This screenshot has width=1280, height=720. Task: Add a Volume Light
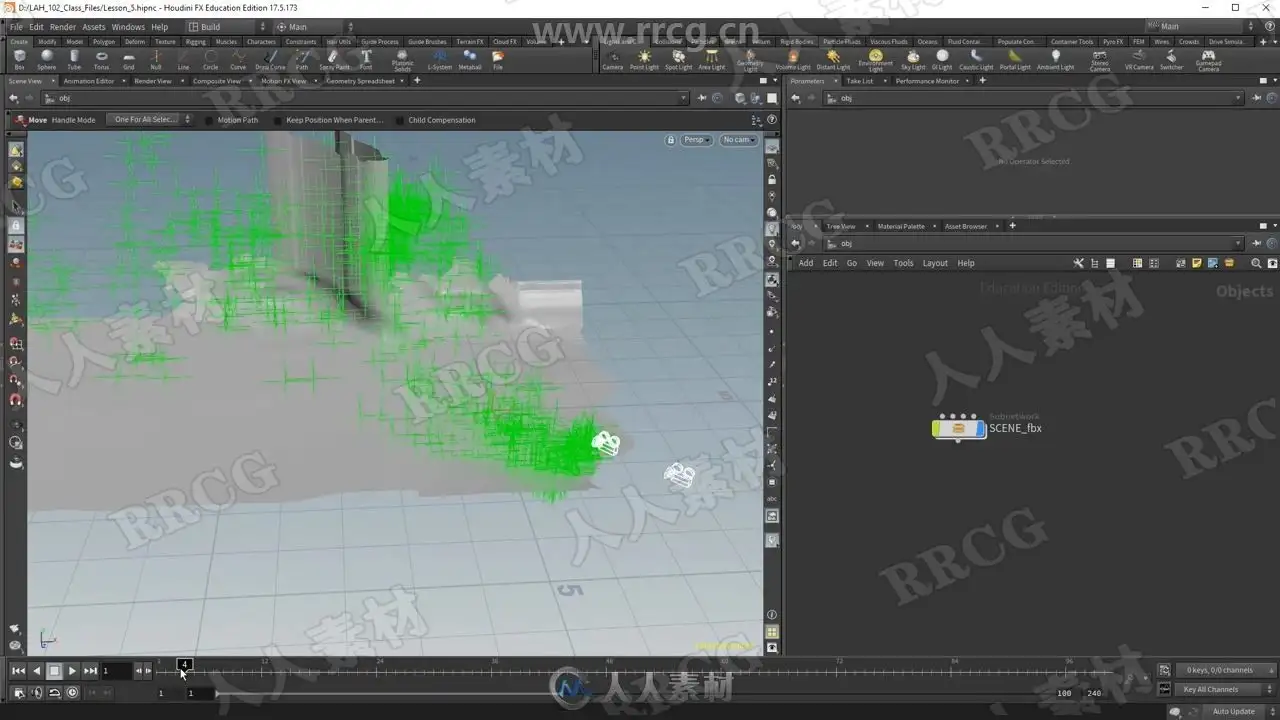(x=793, y=60)
